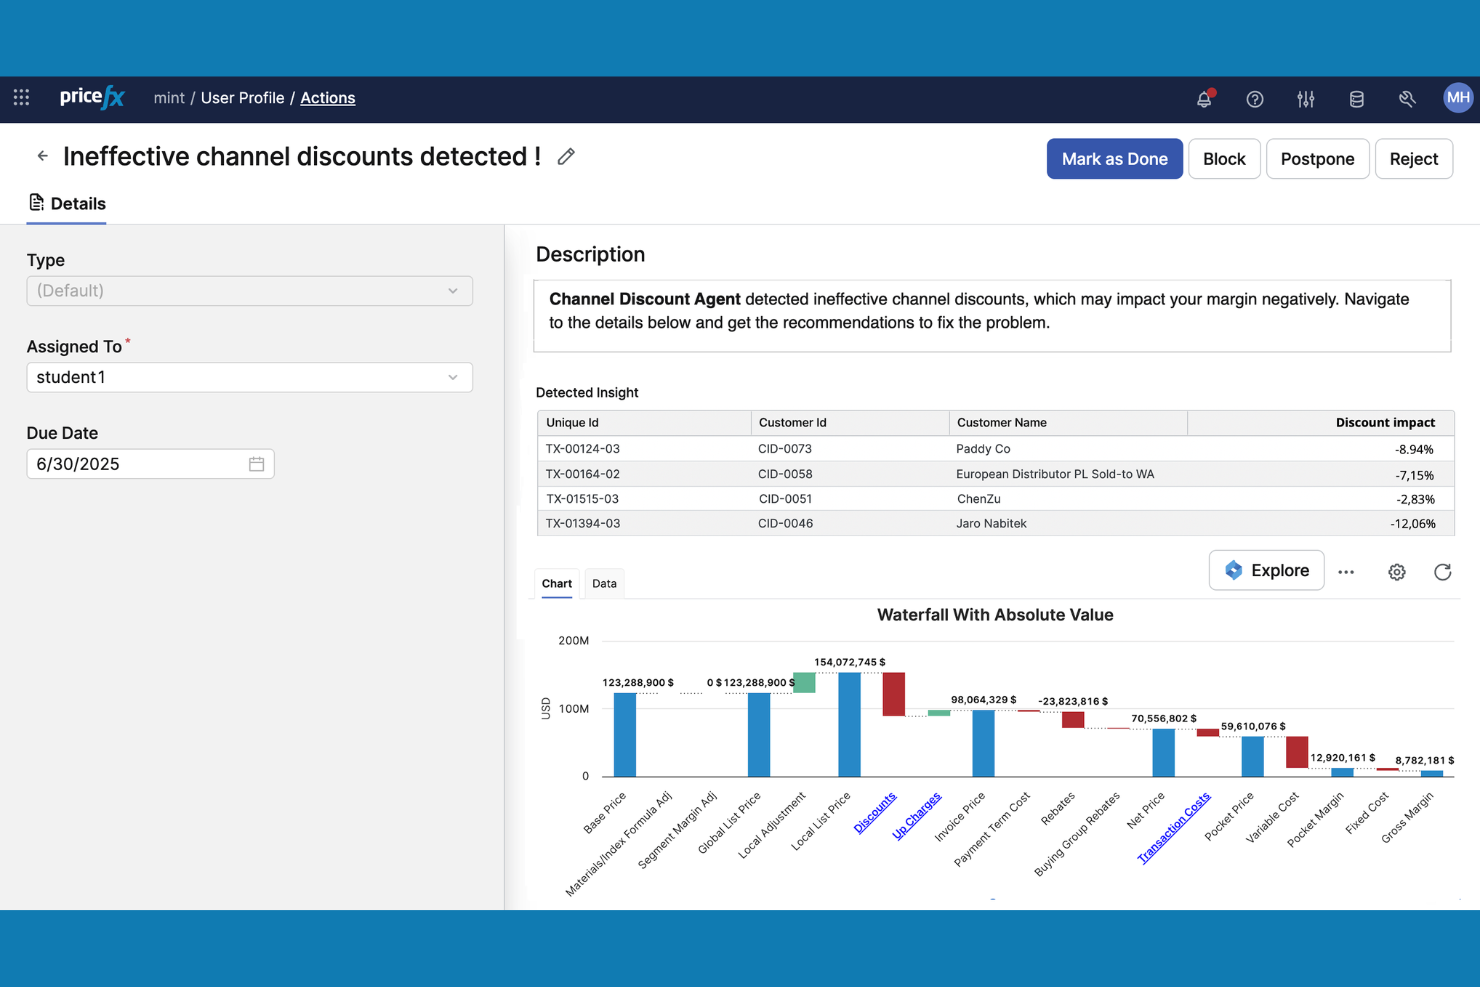Open the sliders configuration icon
This screenshot has width=1480, height=987.
pos(1305,99)
